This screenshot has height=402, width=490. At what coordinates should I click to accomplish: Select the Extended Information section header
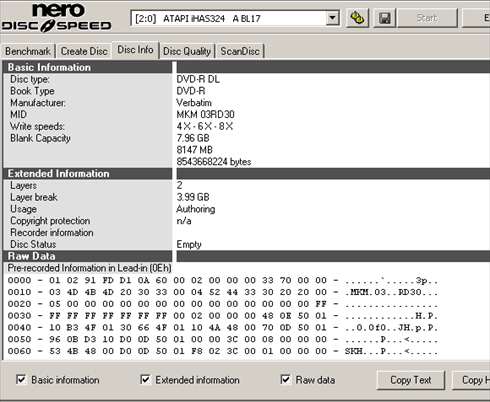87,173
